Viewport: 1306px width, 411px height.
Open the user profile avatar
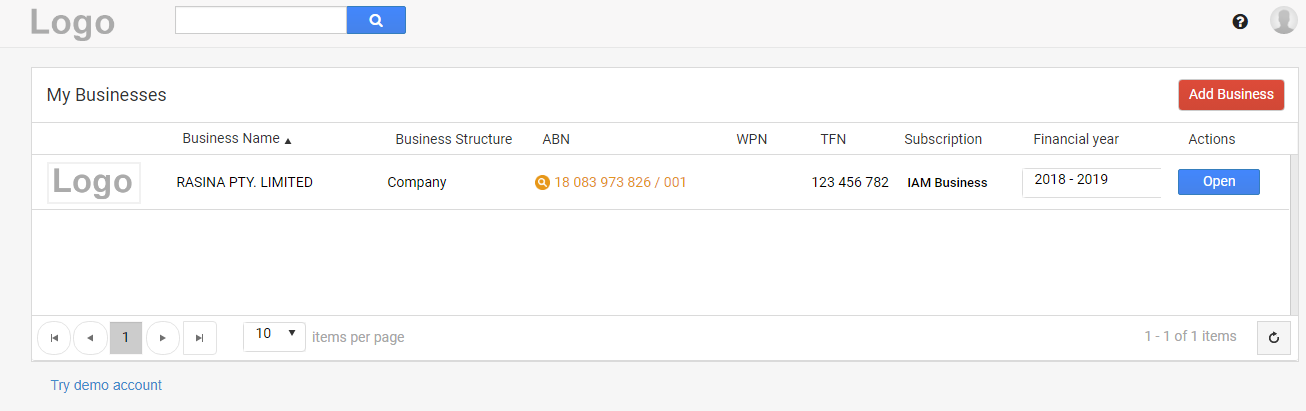click(1283, 20)
